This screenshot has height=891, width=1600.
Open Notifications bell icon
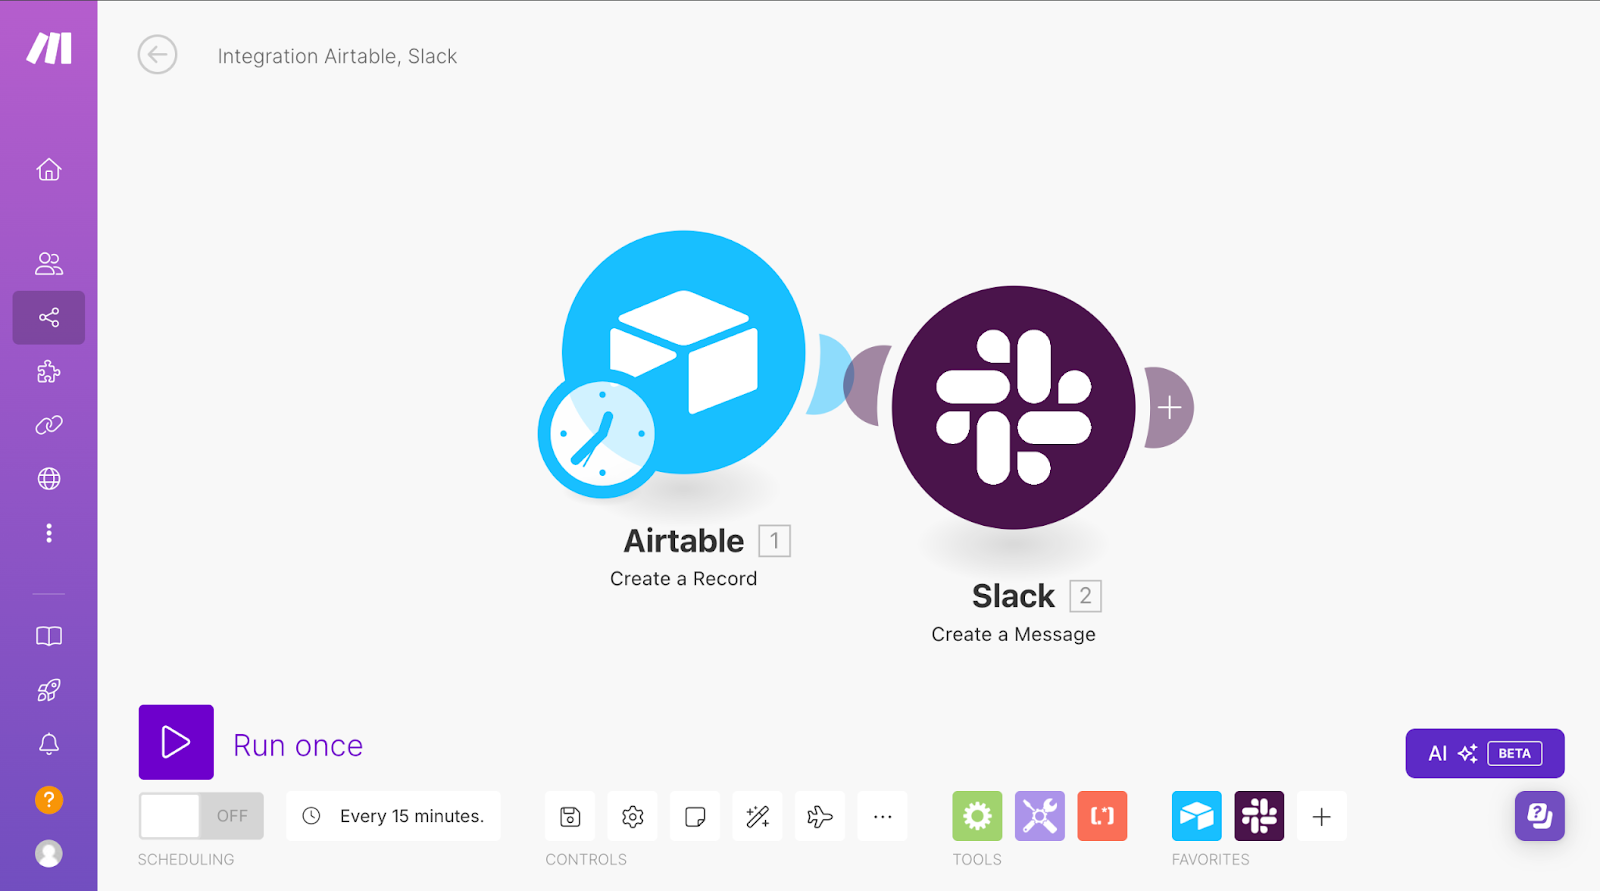click(49, 744)
